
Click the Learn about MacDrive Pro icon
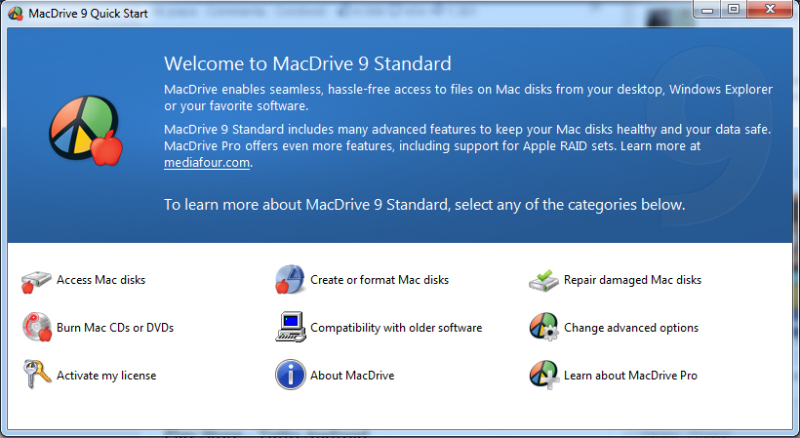[543, 376]
